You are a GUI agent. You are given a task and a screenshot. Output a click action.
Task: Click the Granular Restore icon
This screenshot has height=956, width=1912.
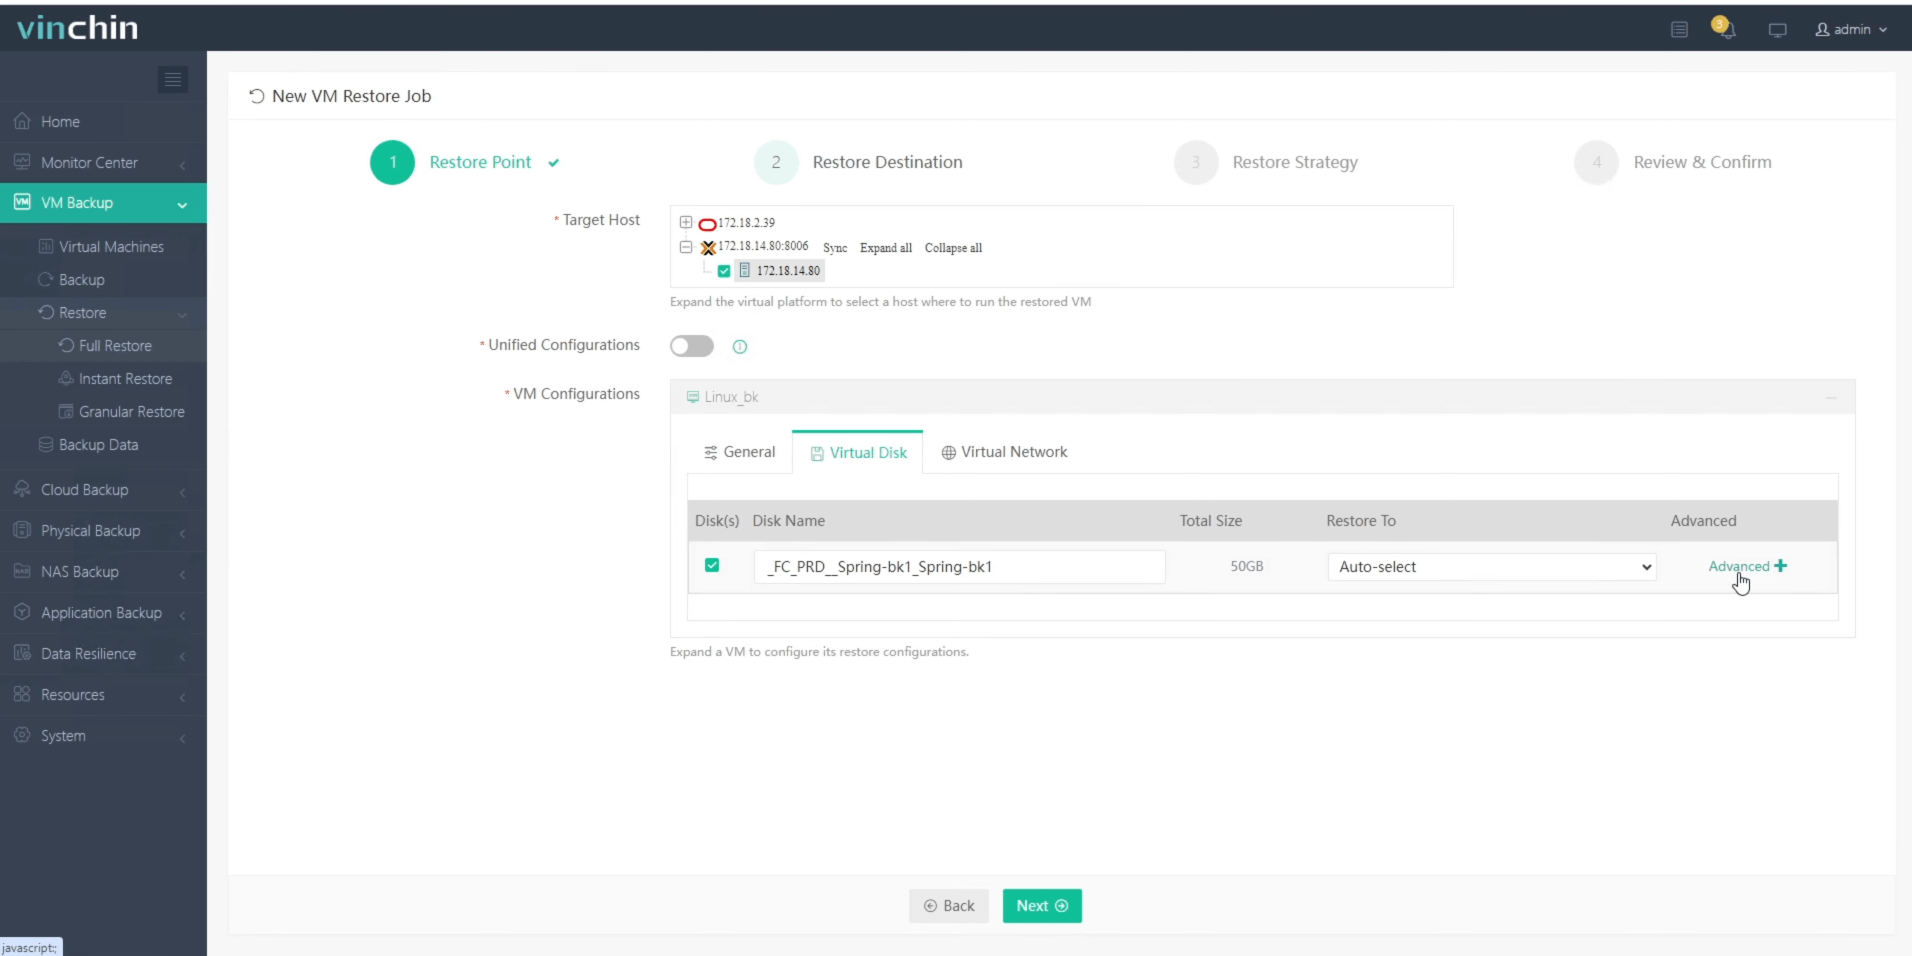[x=66, y=411]
